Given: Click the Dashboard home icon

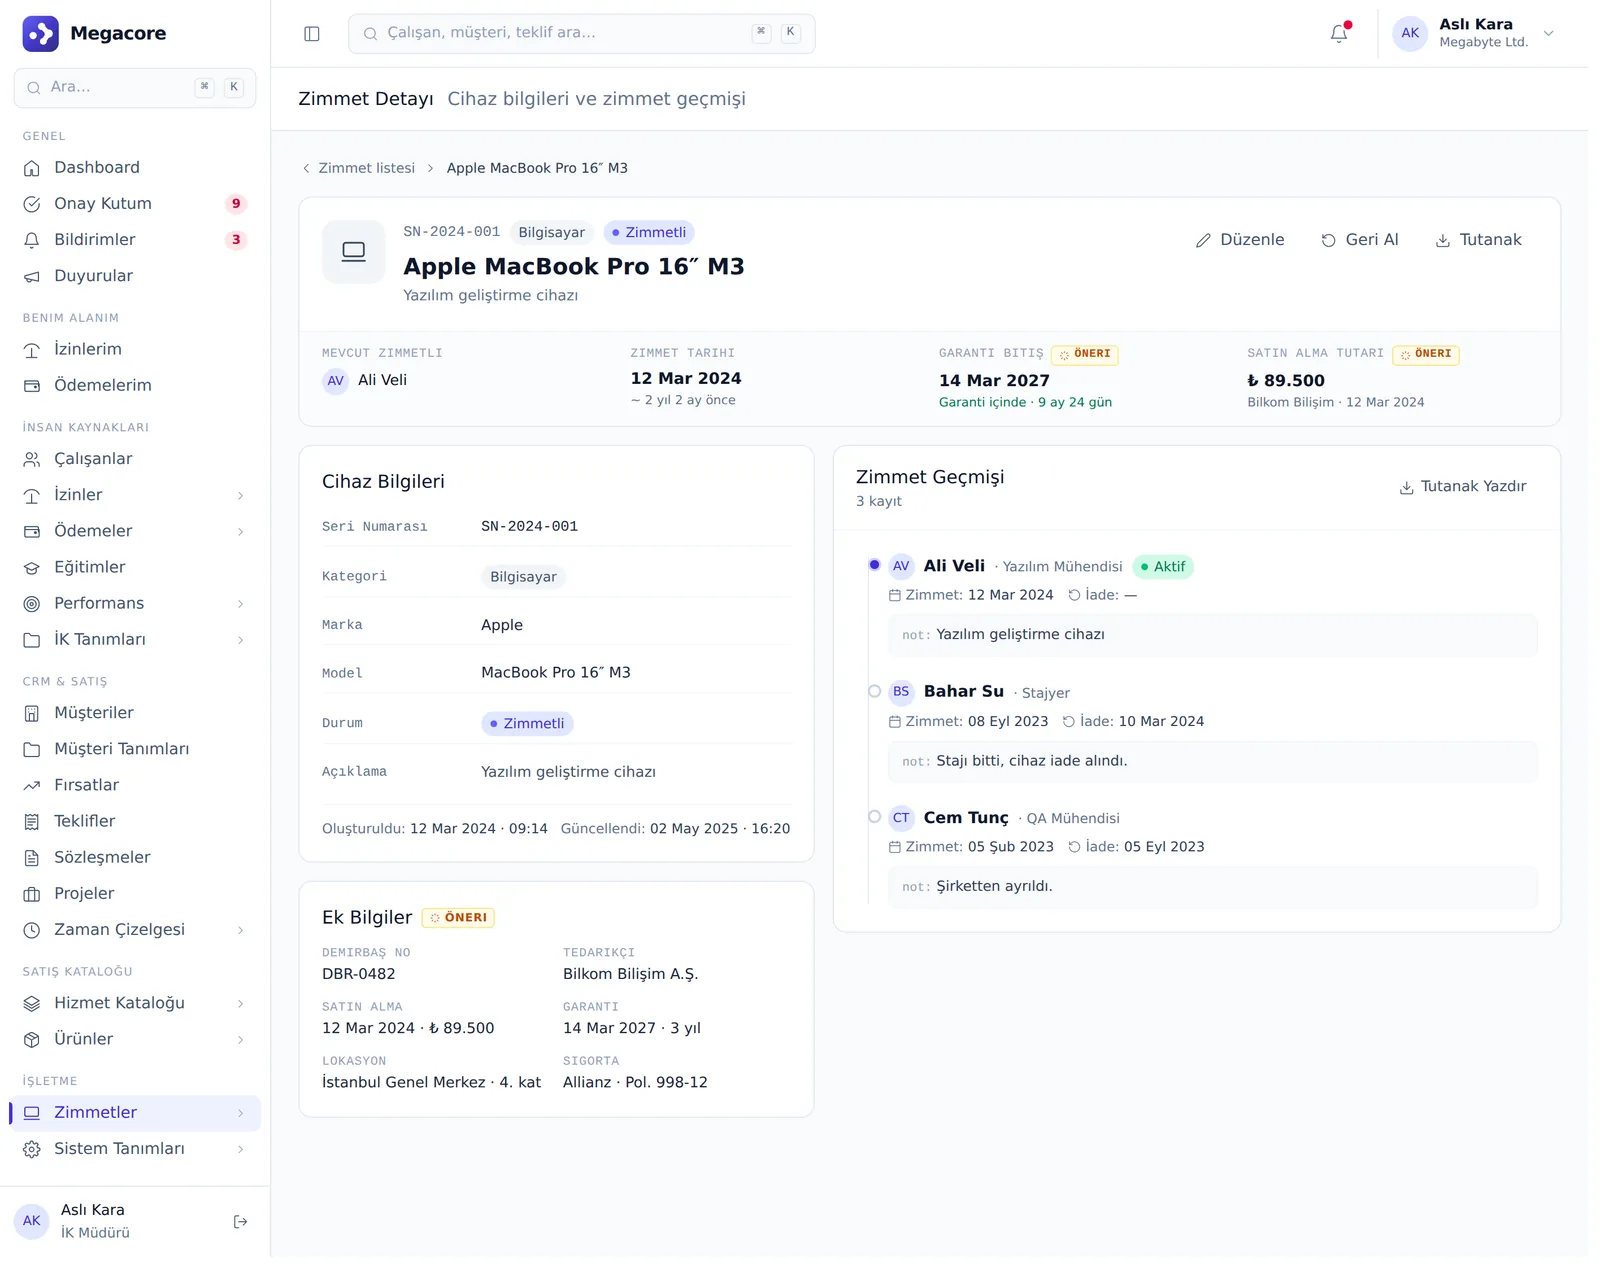Looking at the screenshot, I should (x=32, y=168).
